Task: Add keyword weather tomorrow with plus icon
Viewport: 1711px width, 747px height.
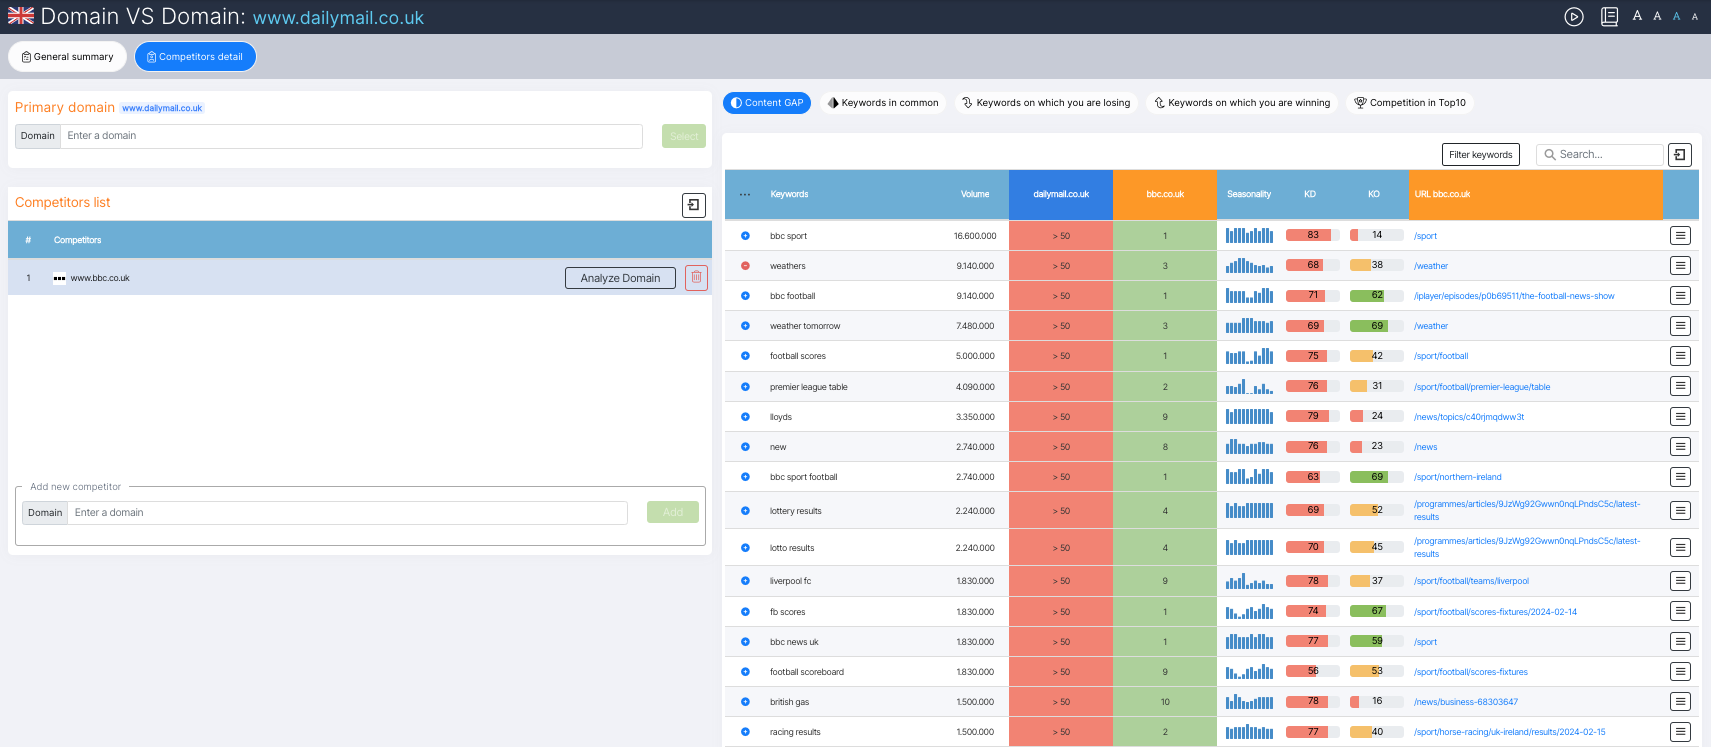Action: [x=745, y=326]
